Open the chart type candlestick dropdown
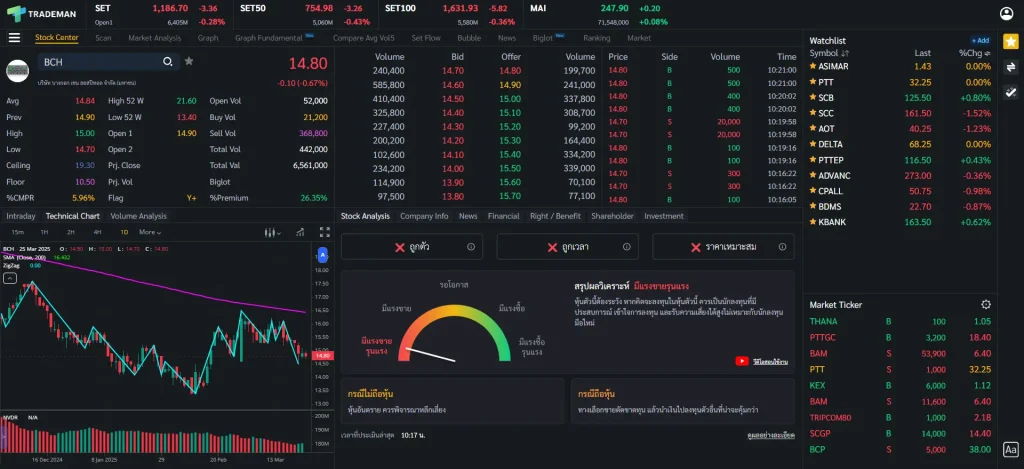1024x469 pixels. point(270,232)
